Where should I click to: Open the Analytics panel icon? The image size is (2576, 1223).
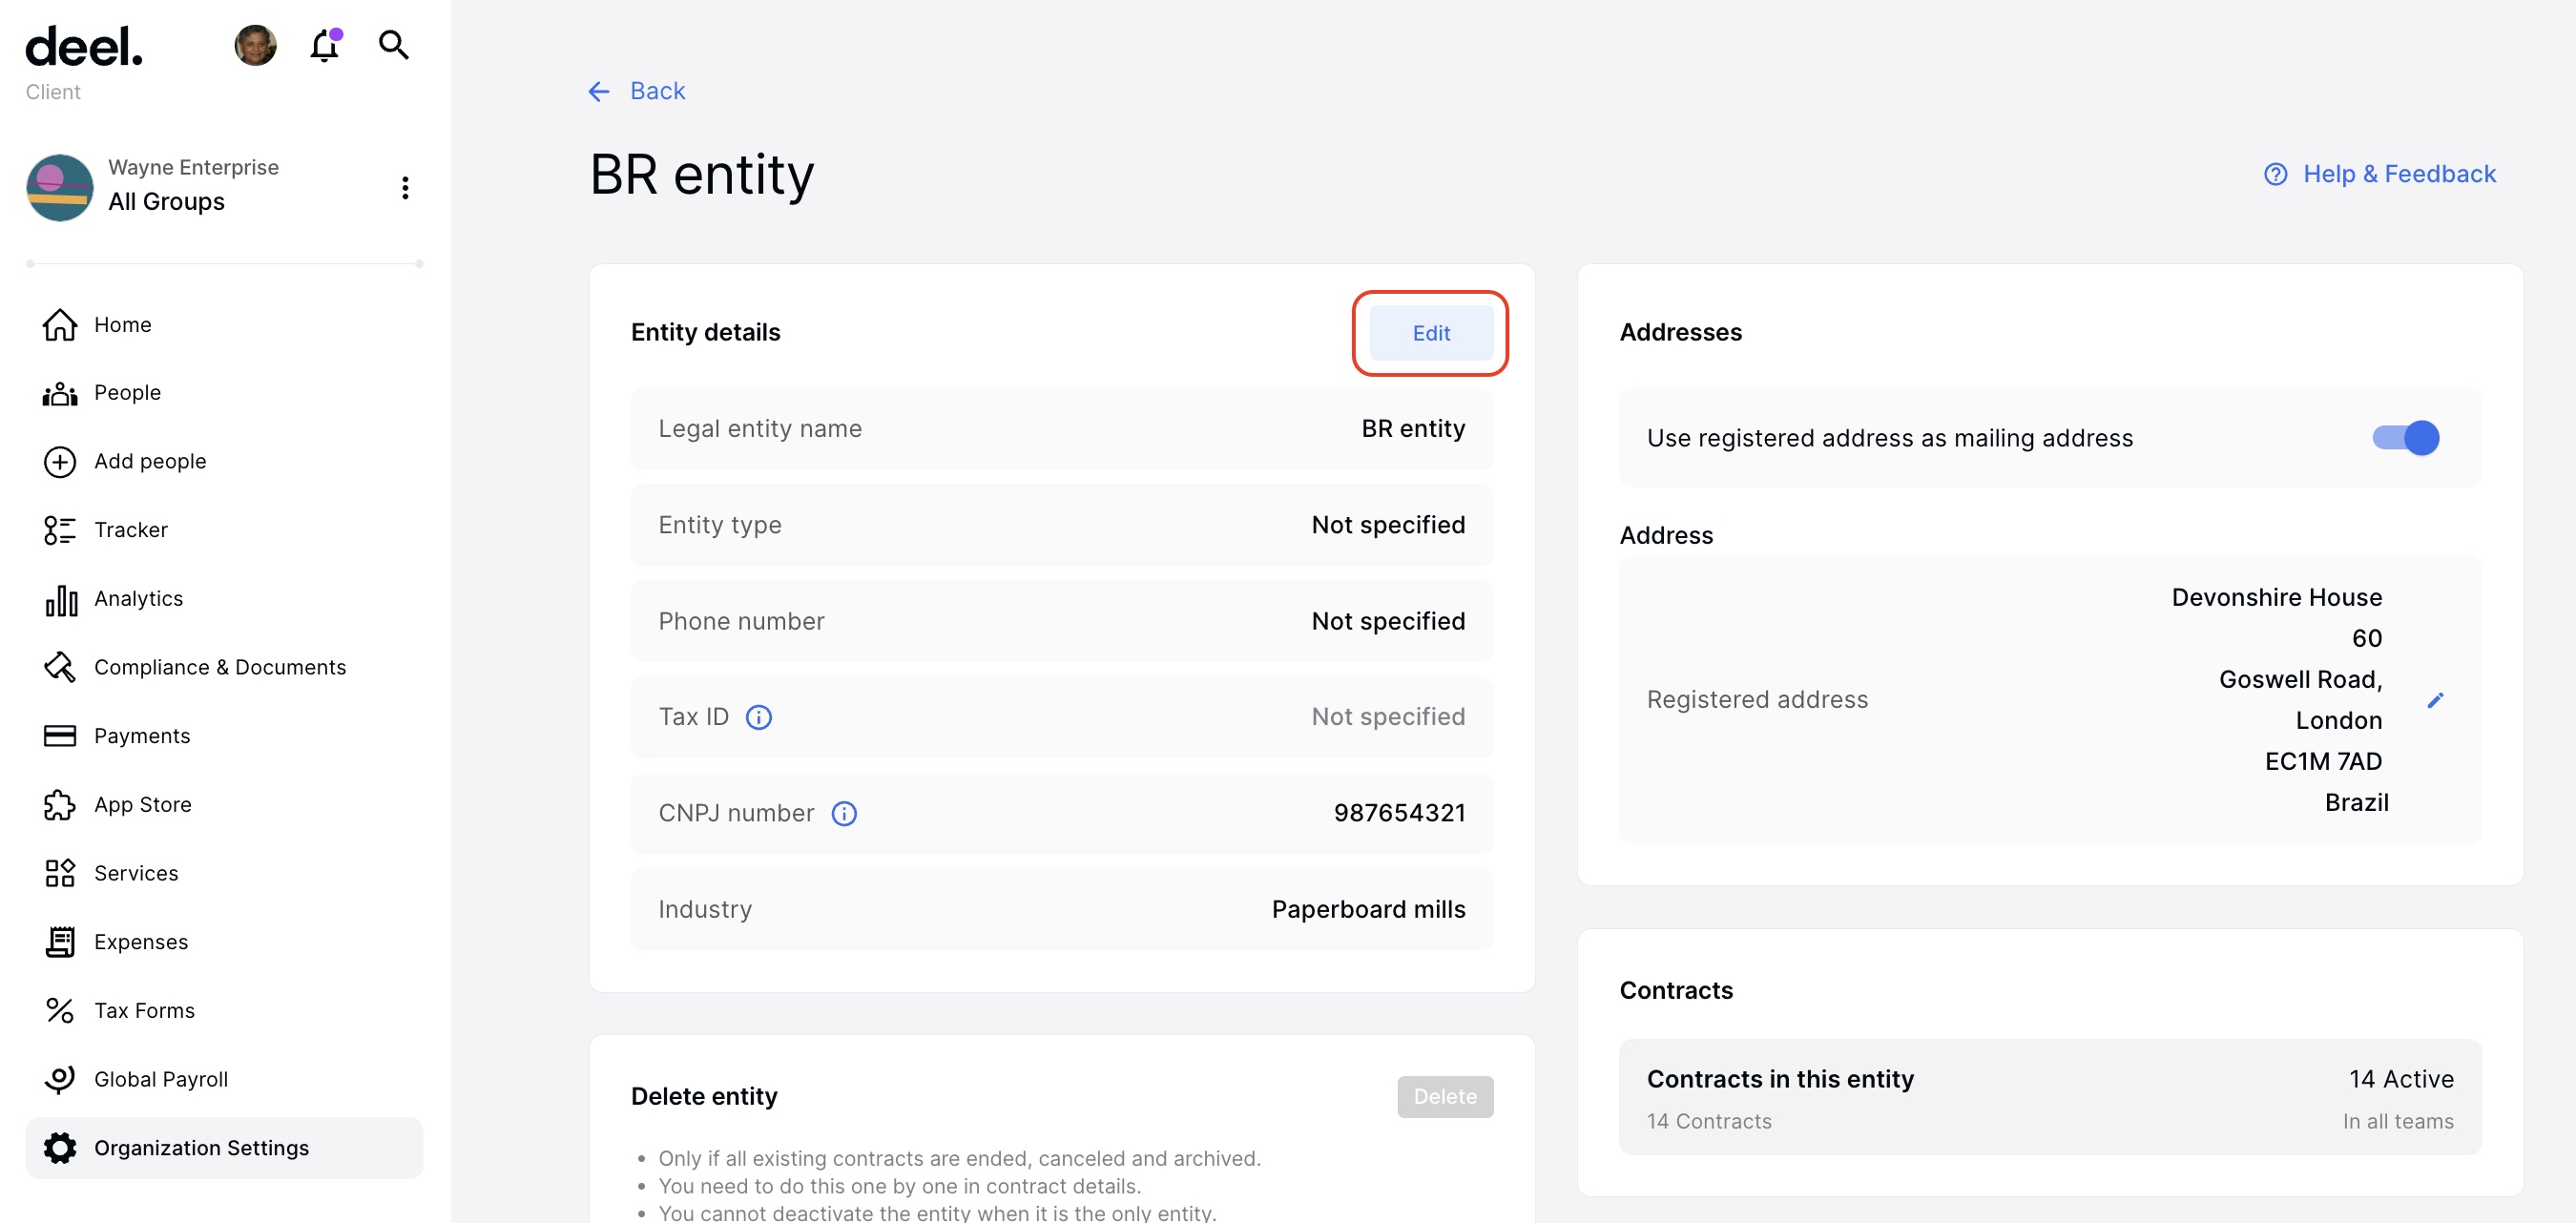59,598
